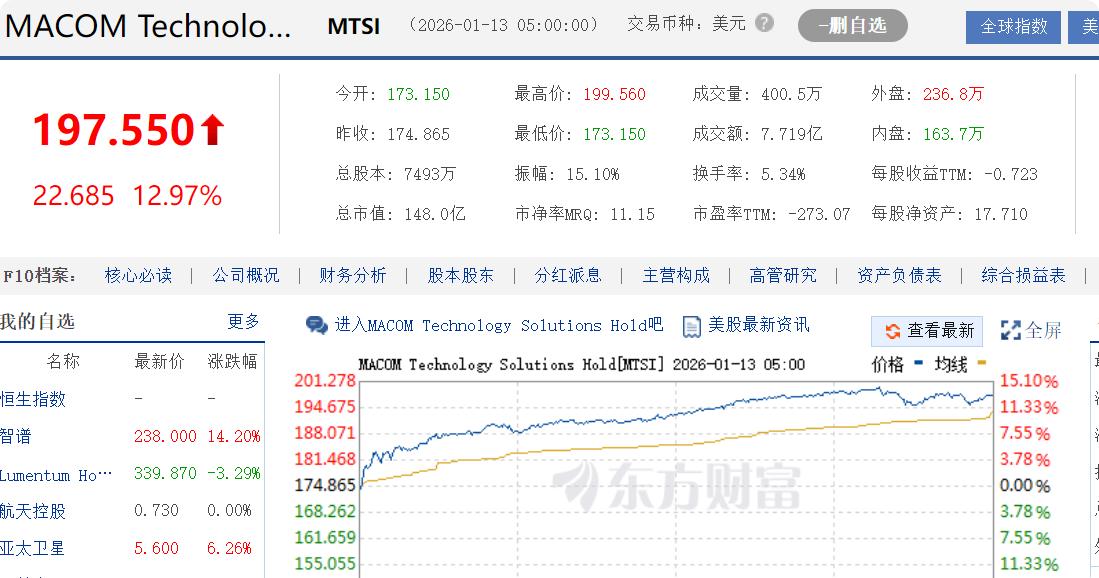Click the 最高价 value 199.560
The height and width of the screenshot is (578, 1099).
click(x=614, y=94)
